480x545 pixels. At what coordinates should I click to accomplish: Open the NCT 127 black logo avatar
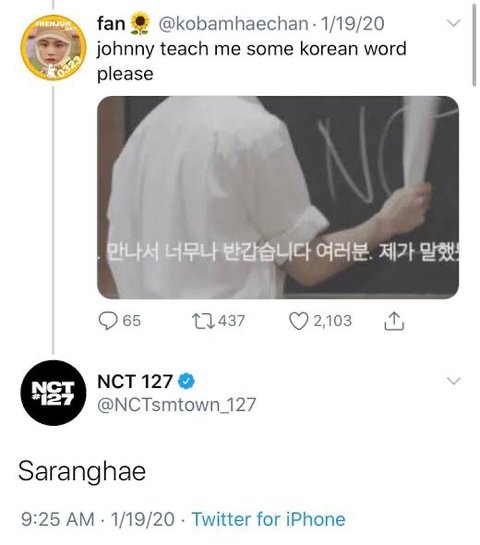pos(53,393)
